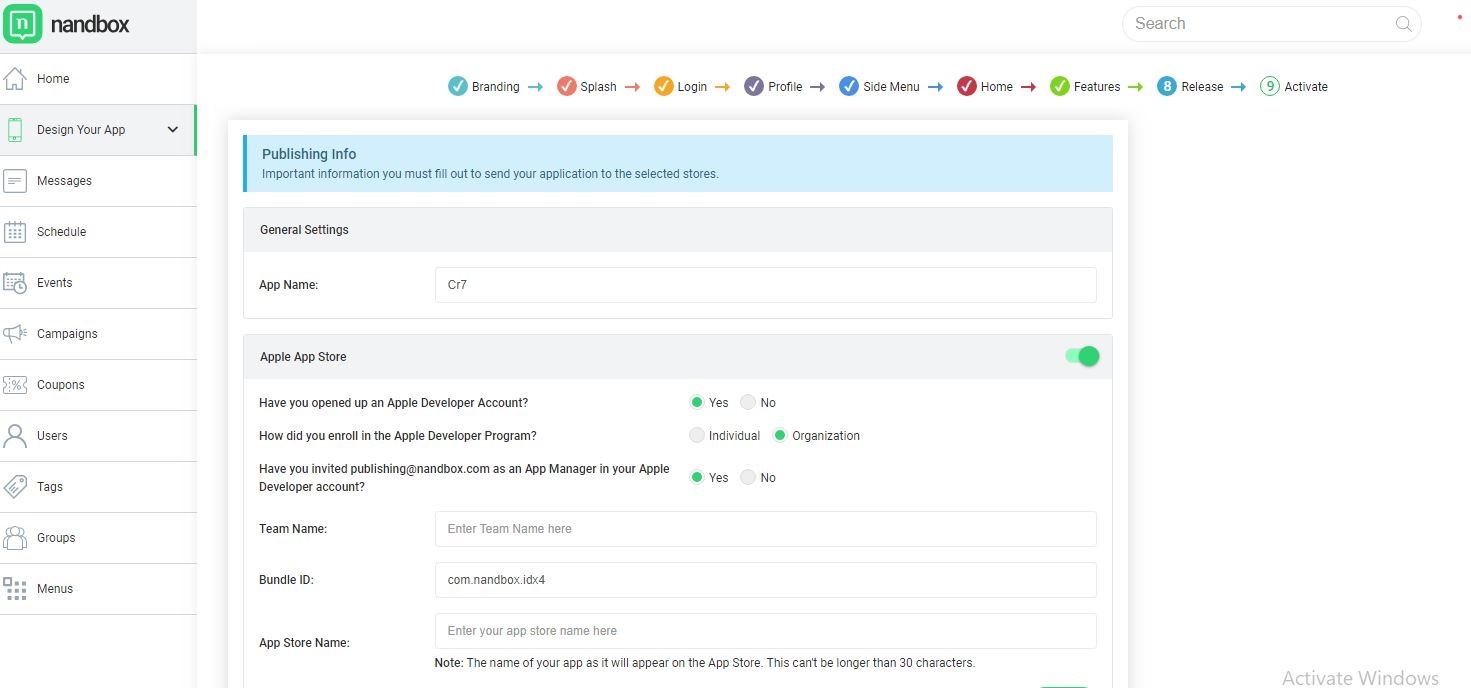Go to the Branding step
The image size is (1471, 688).
484,87
